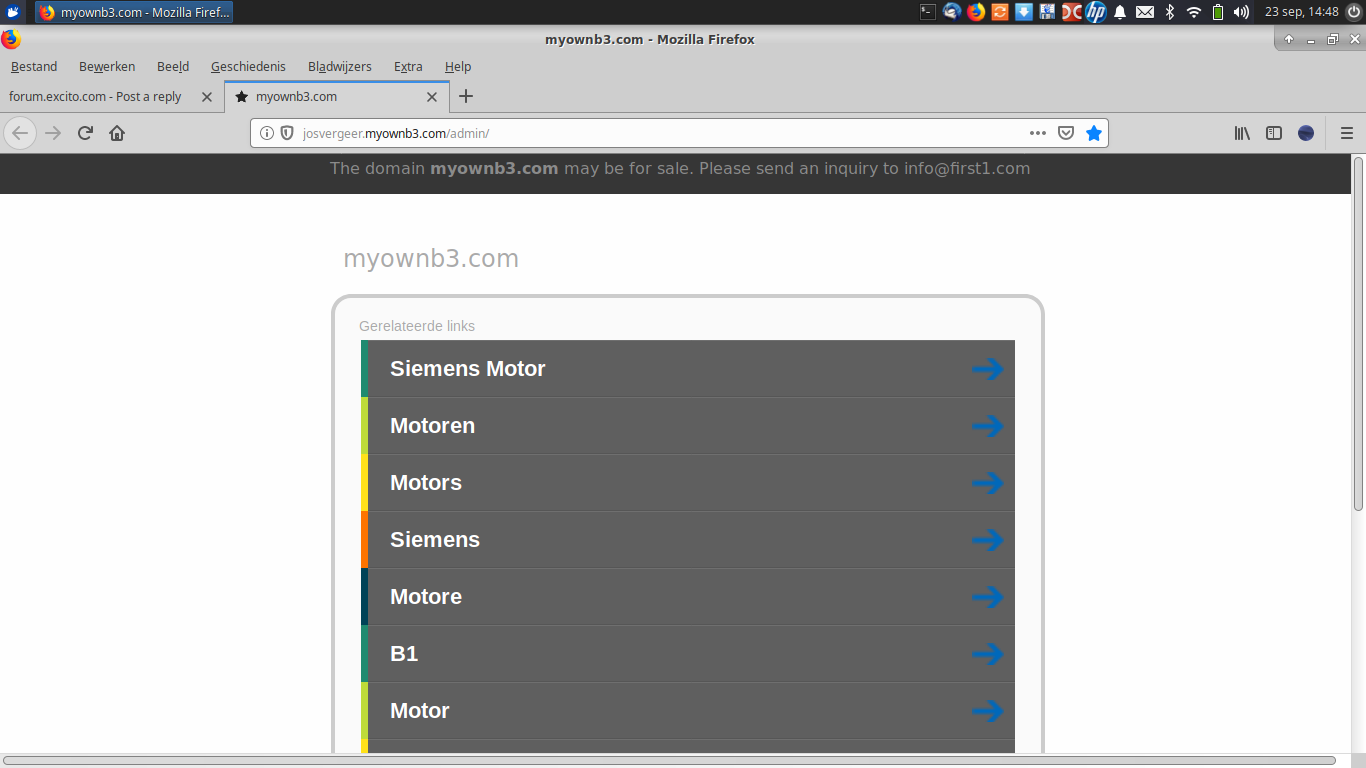Open the Extra menu

tap(408, 67)
